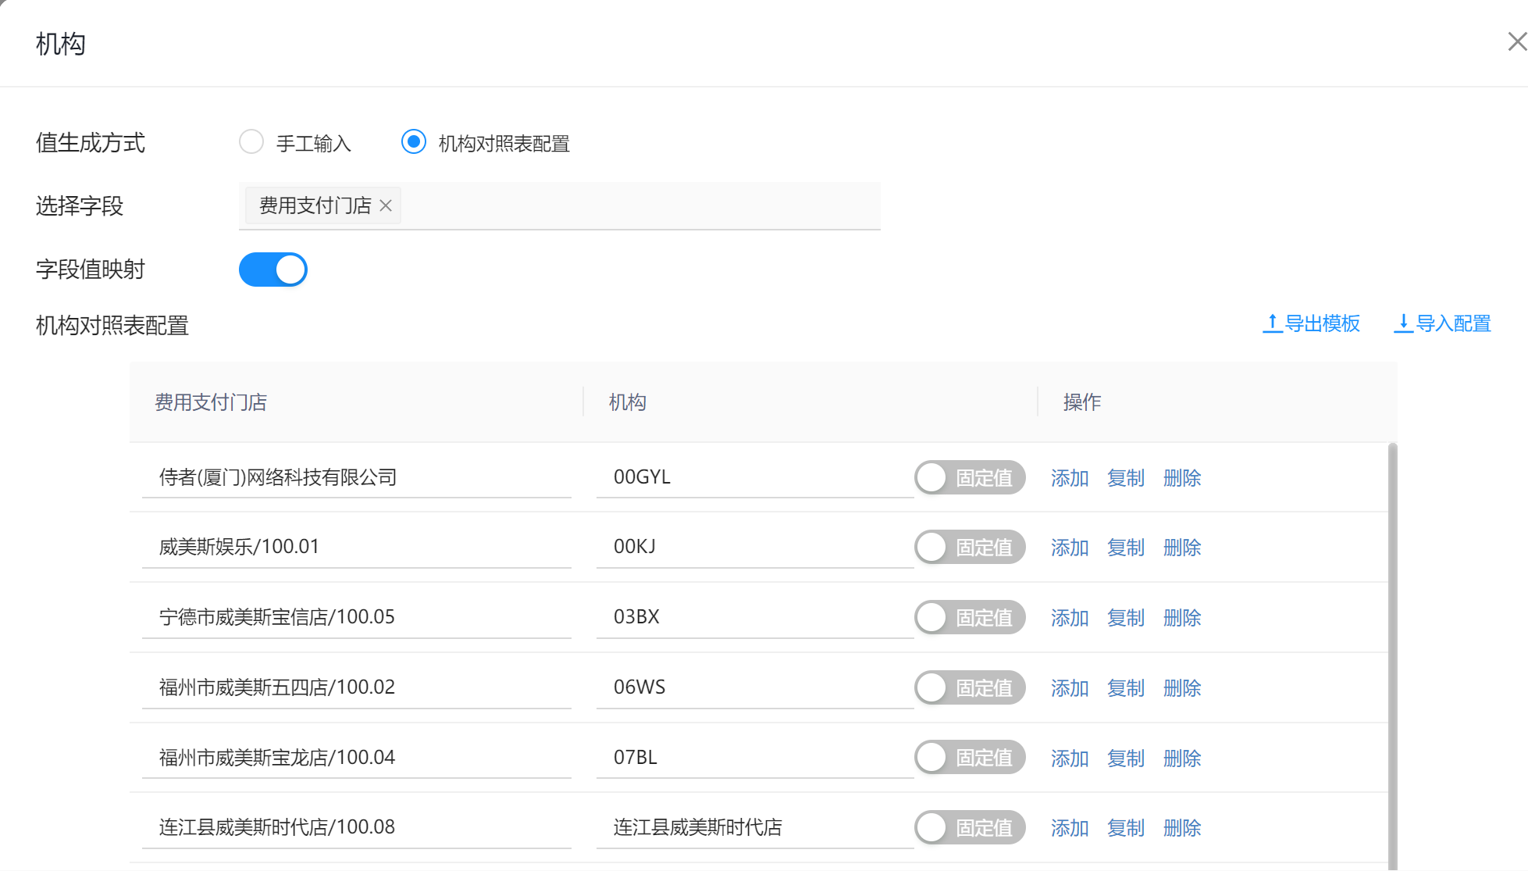Click 复制 on the 03BX row
The height and width of the screenshot is (871, 1528).
pyautogui.click(x=1125, y=618)
